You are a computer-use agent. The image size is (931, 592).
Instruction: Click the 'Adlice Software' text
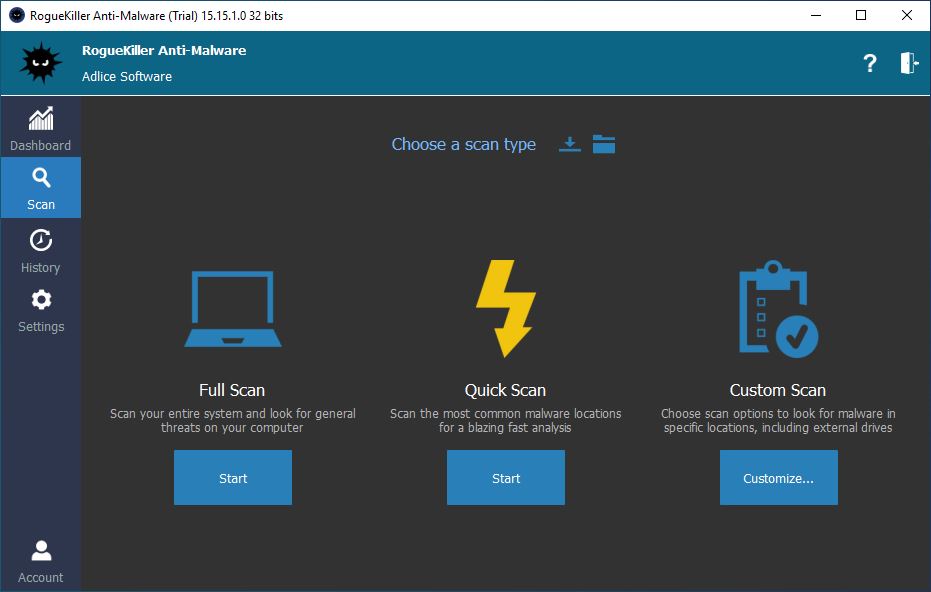[x=127, y=77]
